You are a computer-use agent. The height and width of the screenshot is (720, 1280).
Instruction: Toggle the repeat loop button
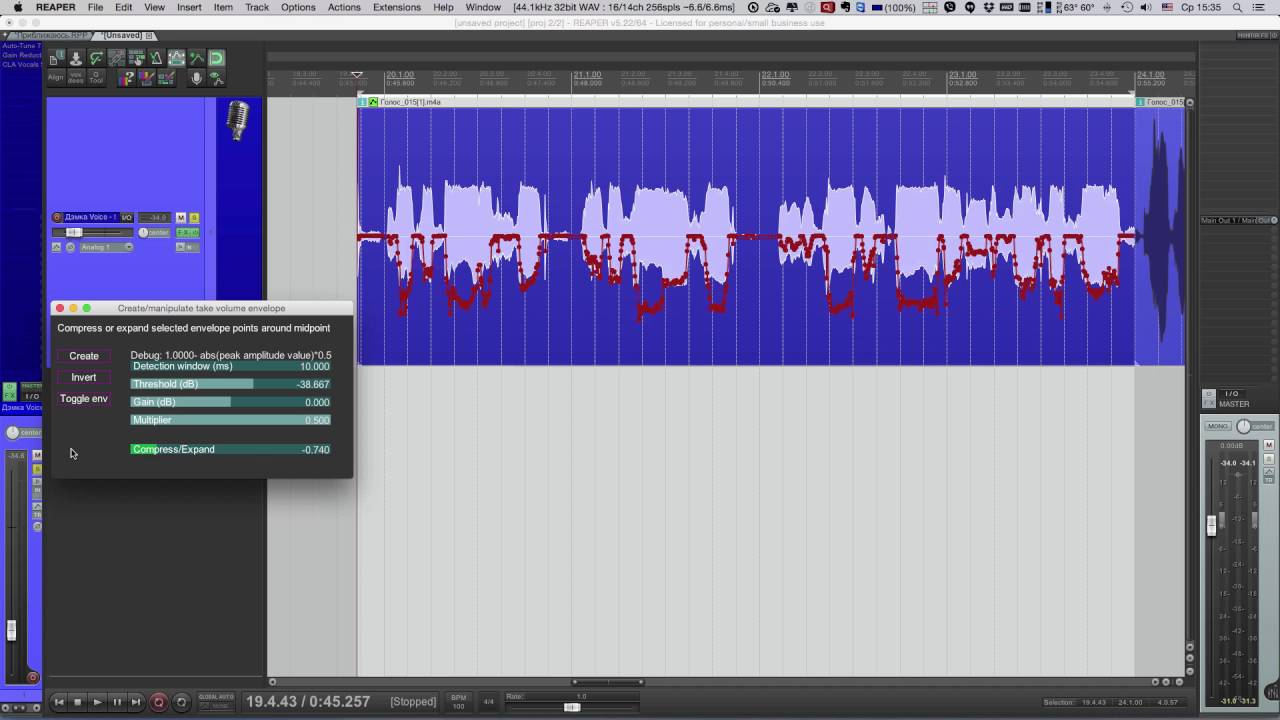click(x=181, y=702)
